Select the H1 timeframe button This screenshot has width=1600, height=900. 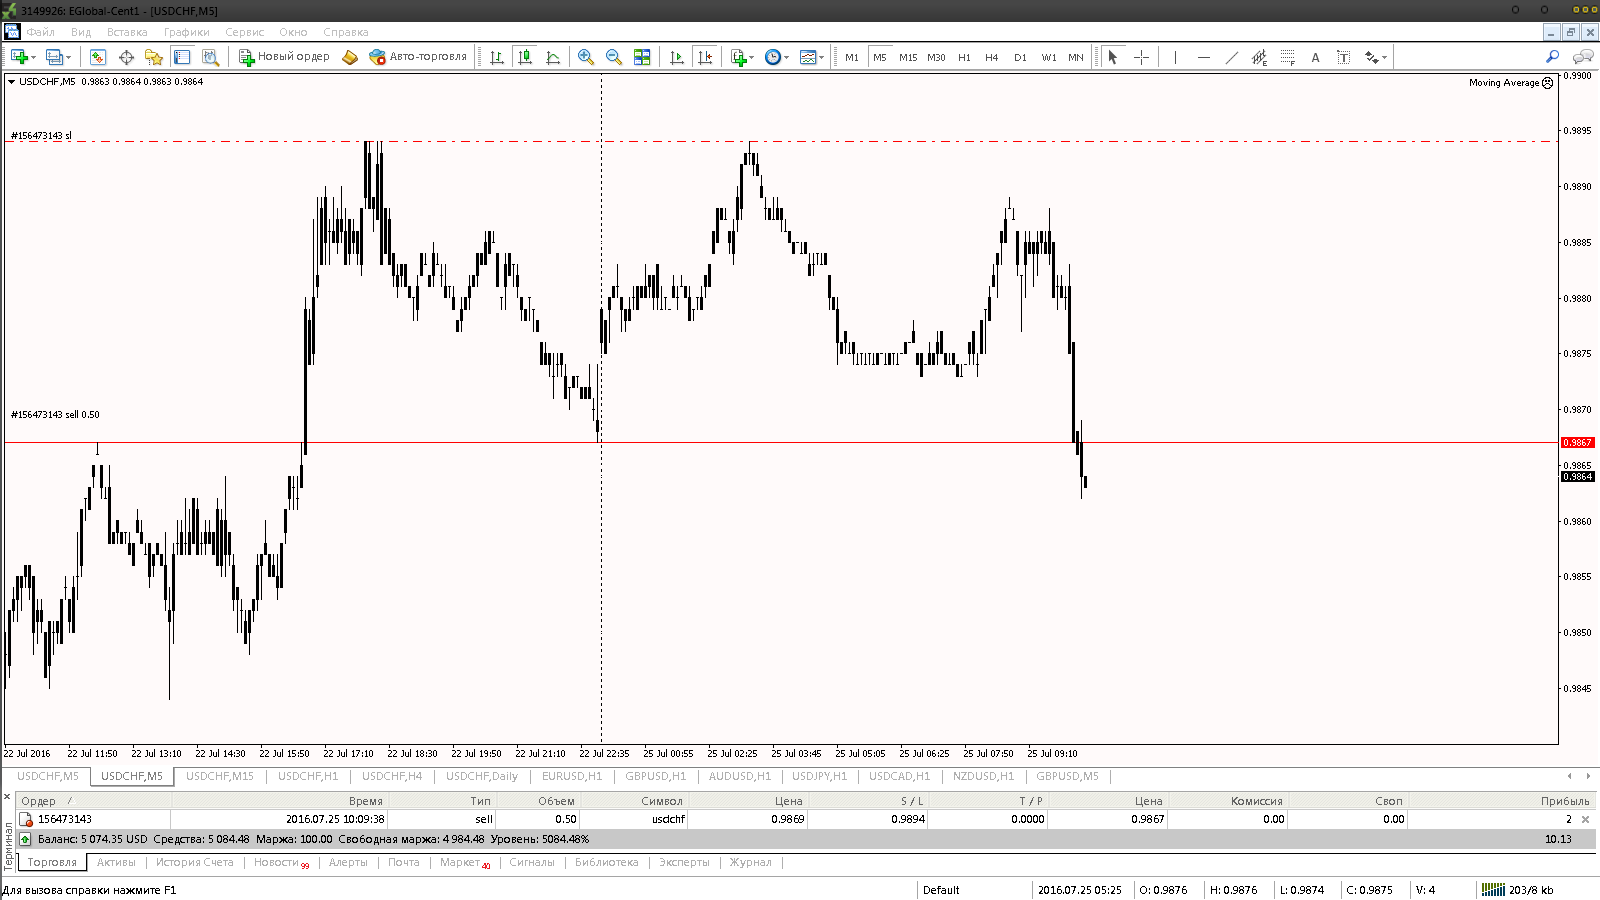click(964, 57)
